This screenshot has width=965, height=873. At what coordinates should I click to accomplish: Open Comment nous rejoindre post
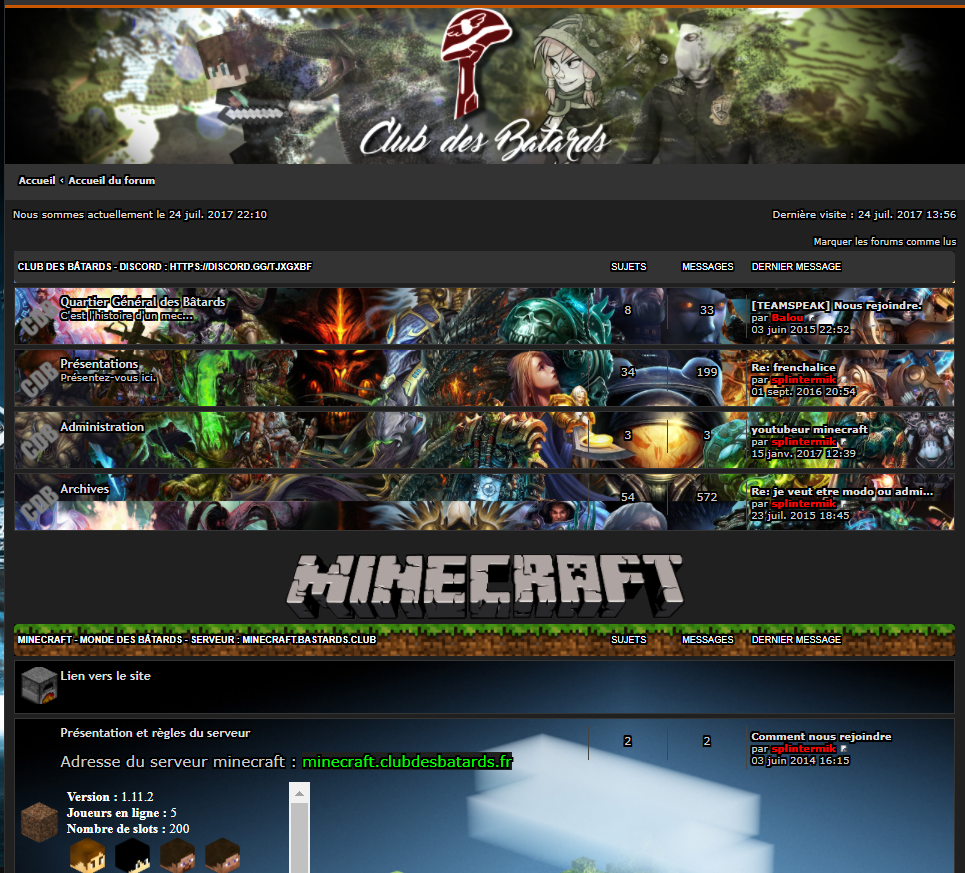(821, 736)
